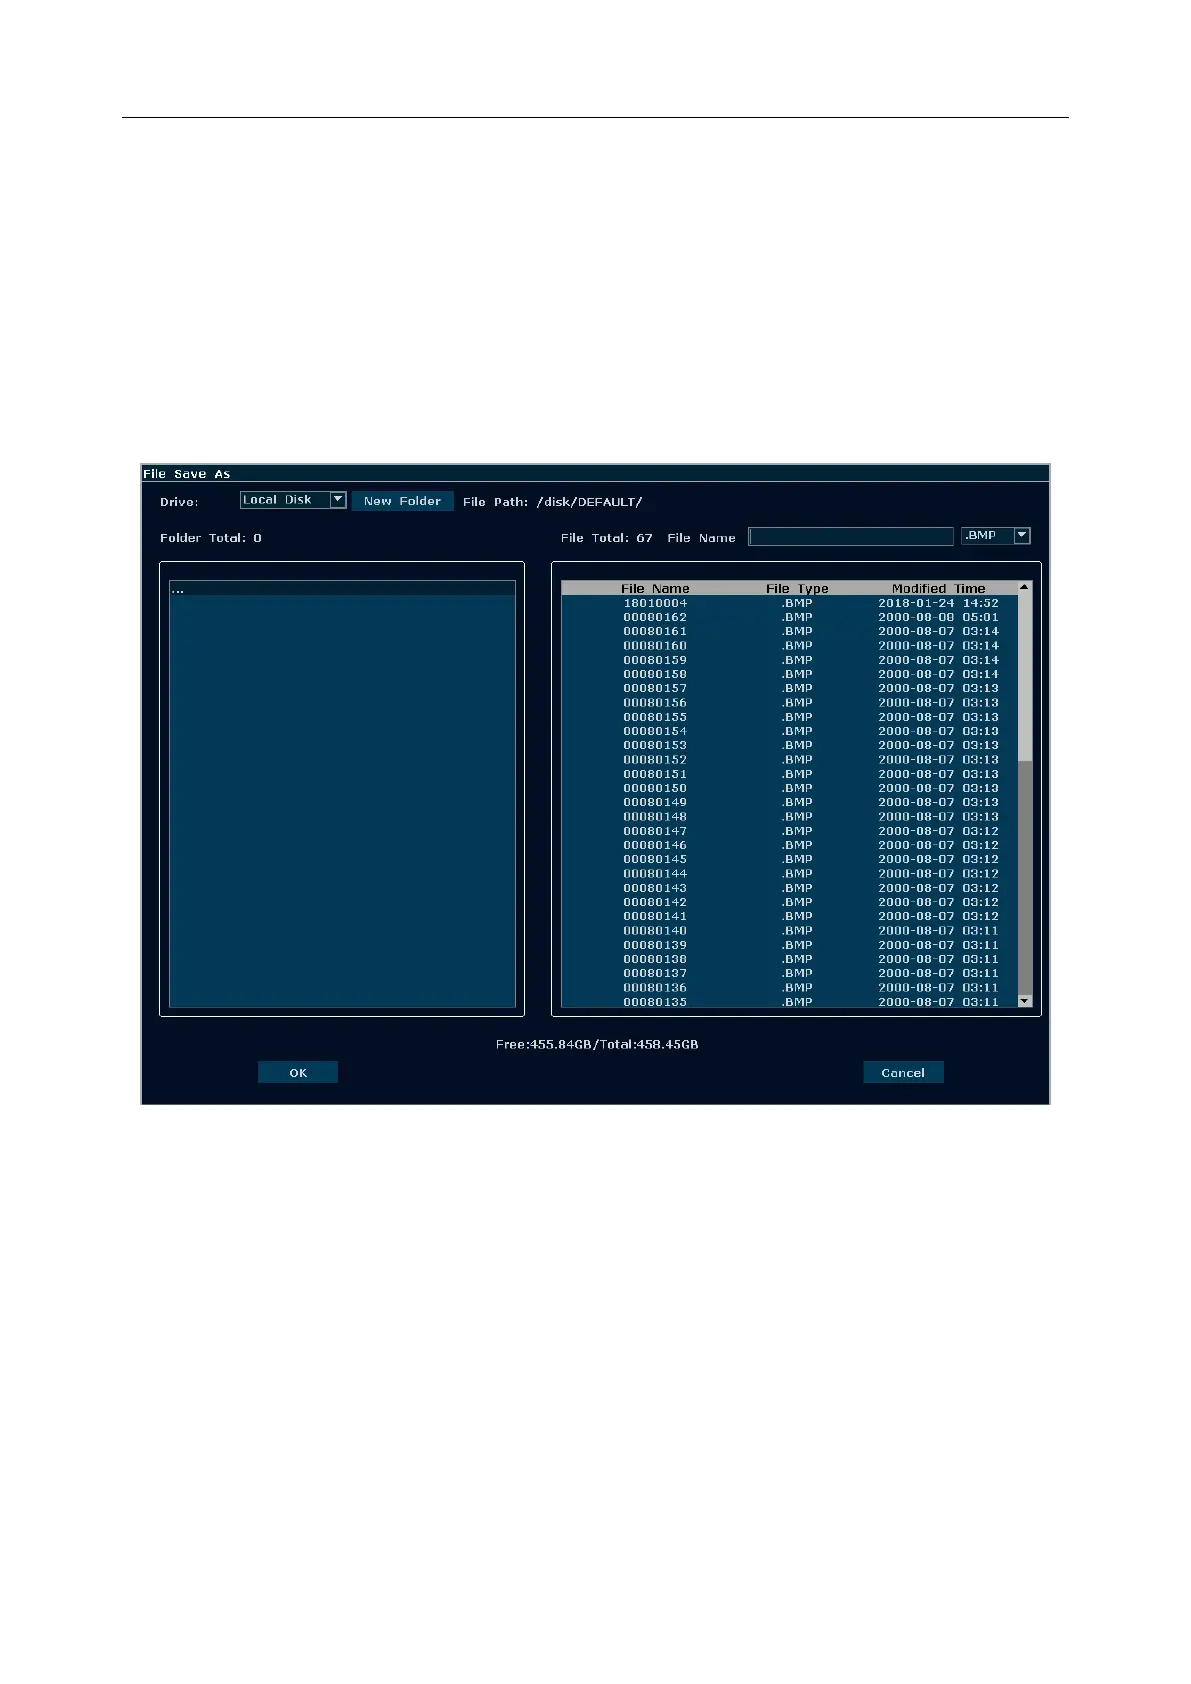Select file 00080159 in the list
Viewport: 1191px width, 1684px height.
[x=789, y=660]
